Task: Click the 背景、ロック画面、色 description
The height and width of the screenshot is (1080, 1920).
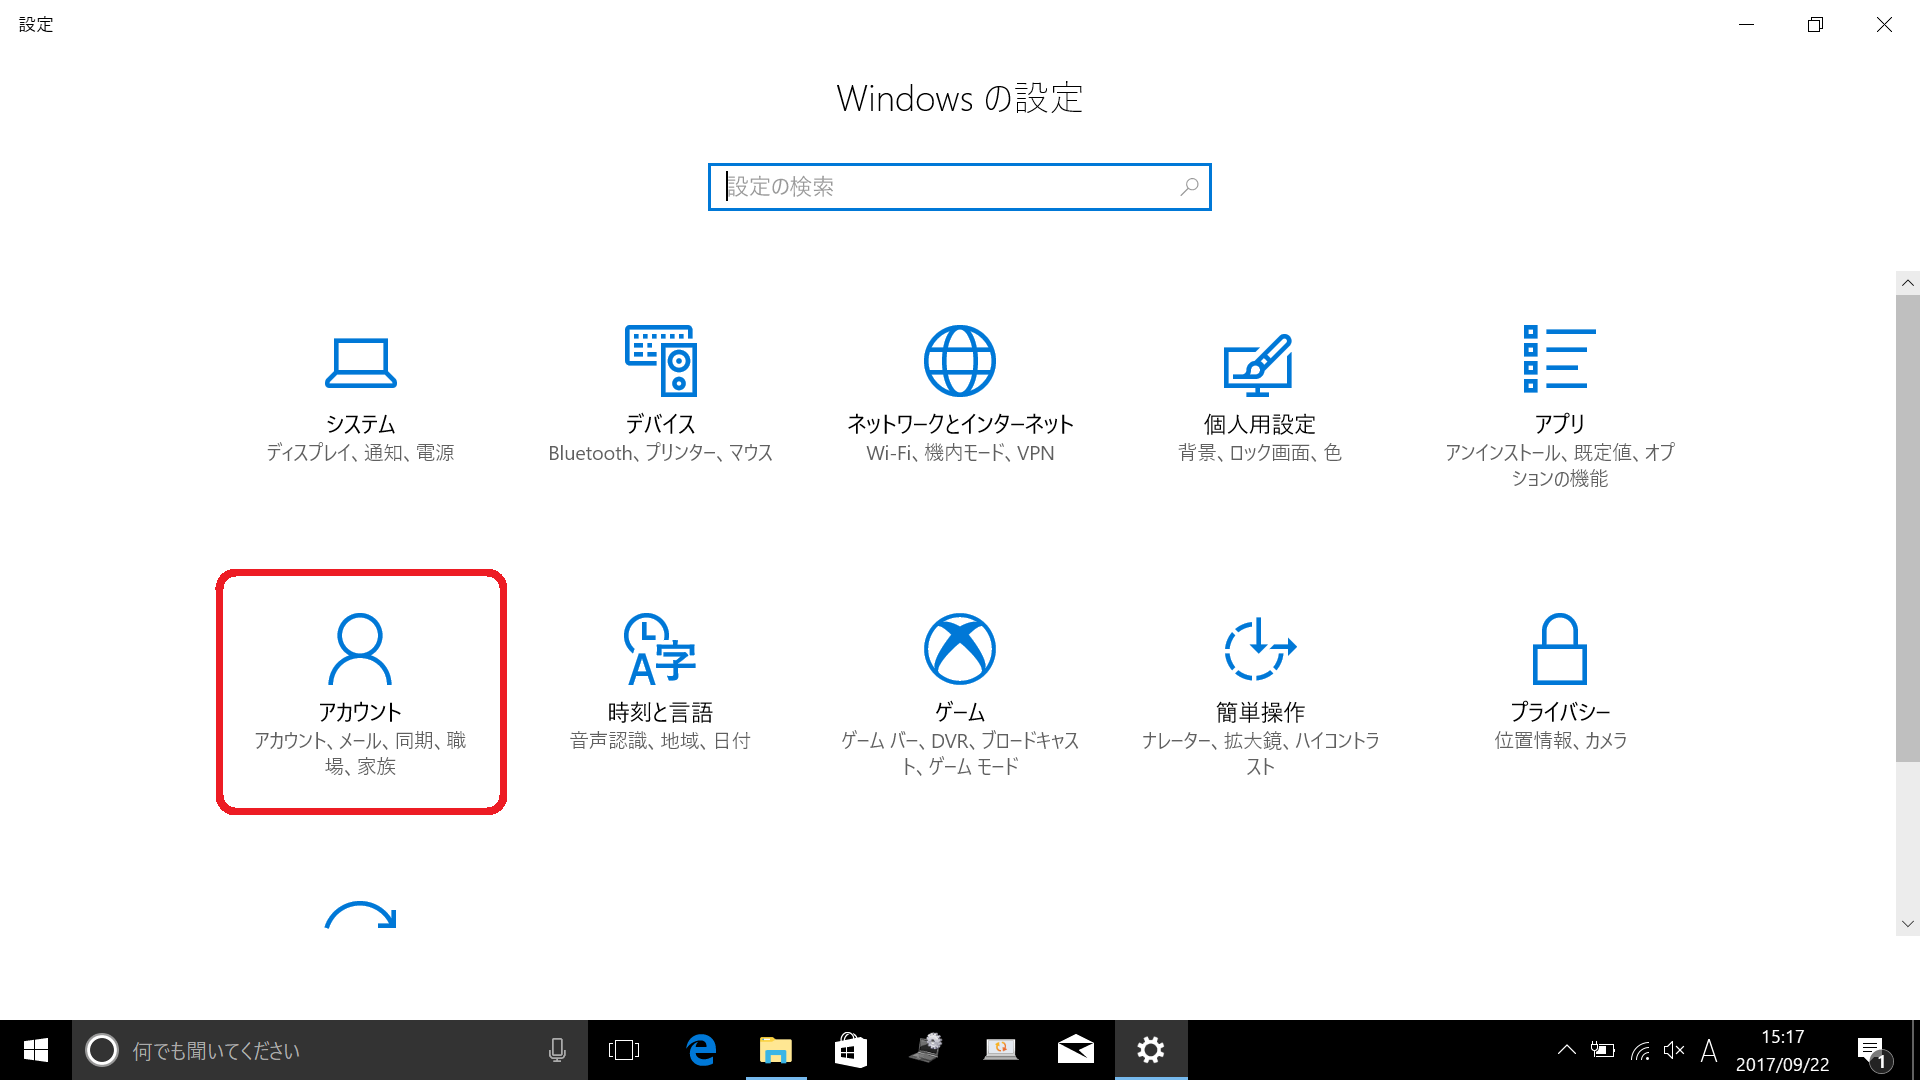Action: pos(1260,453)
